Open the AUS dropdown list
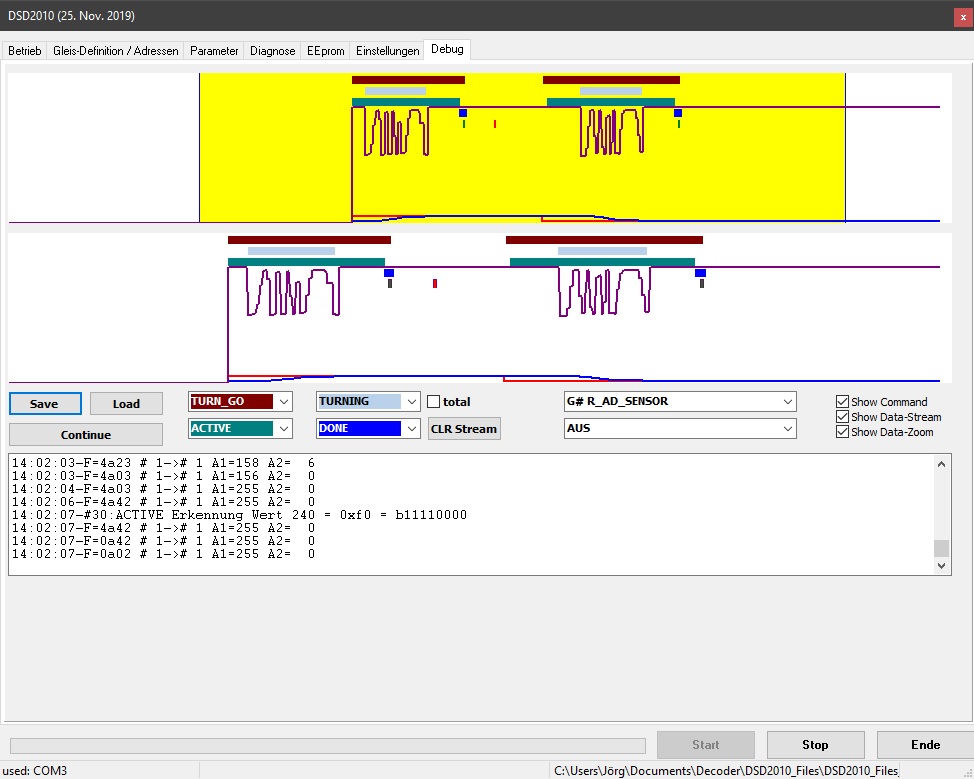Image resolution: width=974 pixels, height=779 pixels. pyautogui.click(x=787, y=429)
